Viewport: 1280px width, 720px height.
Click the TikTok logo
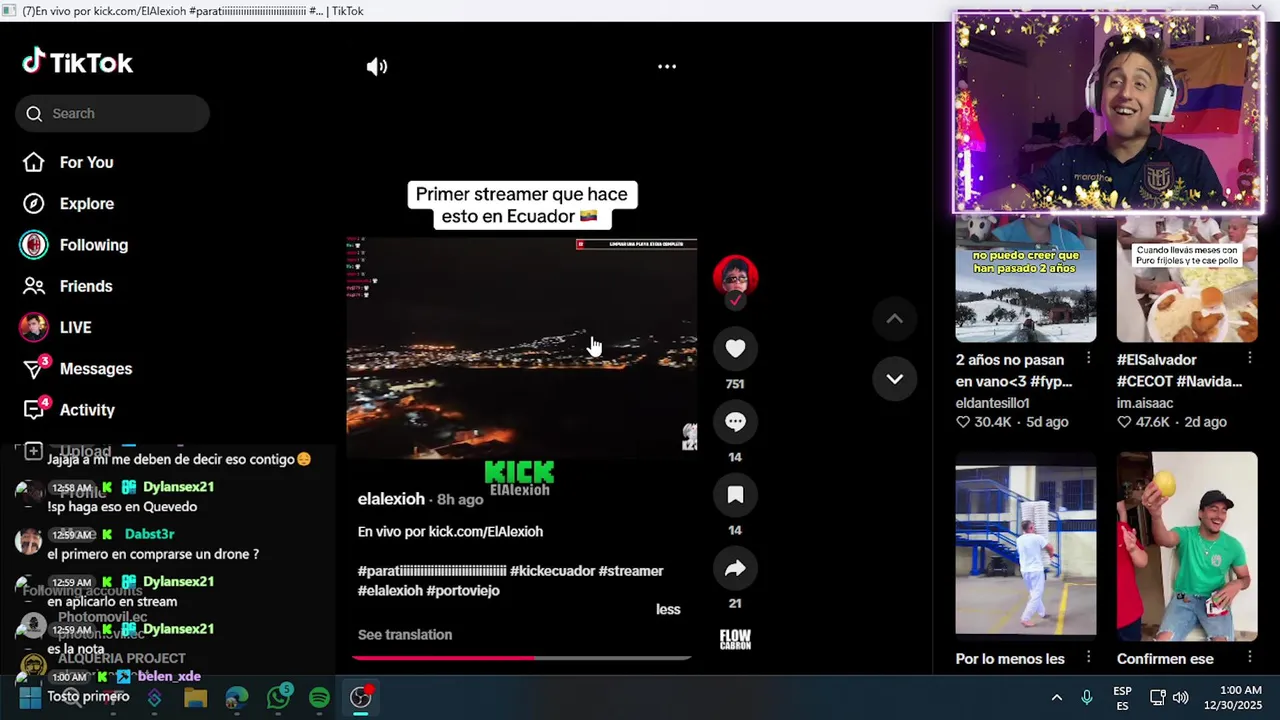(x=77, y=62)
